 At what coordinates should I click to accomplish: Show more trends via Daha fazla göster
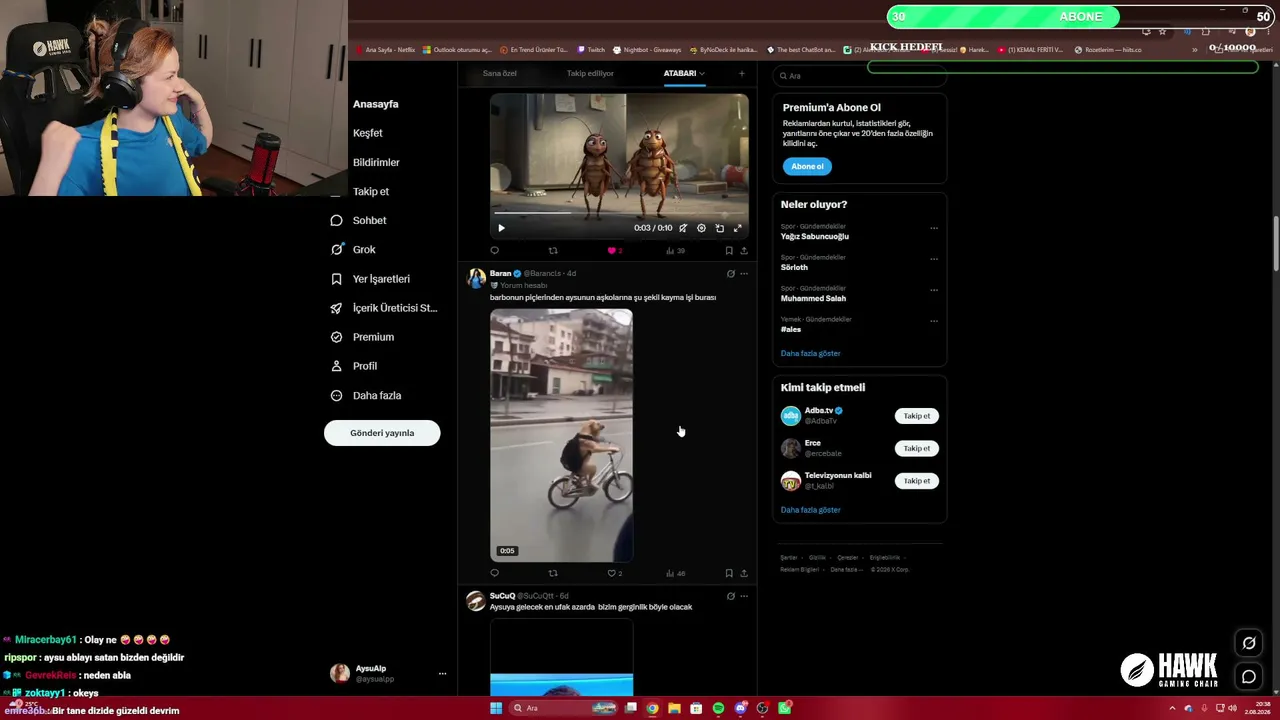tap(810, 353)
